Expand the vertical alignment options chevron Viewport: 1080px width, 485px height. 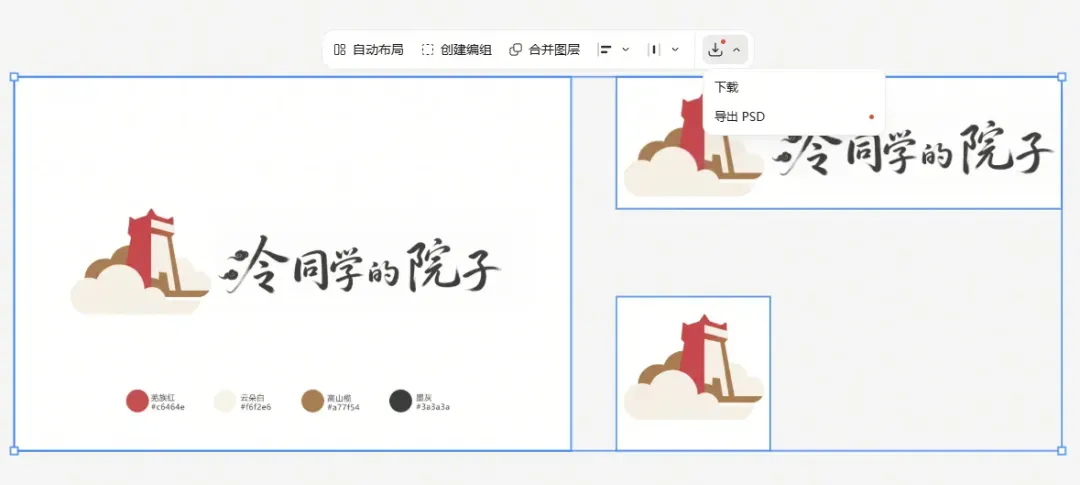(675, 50)
